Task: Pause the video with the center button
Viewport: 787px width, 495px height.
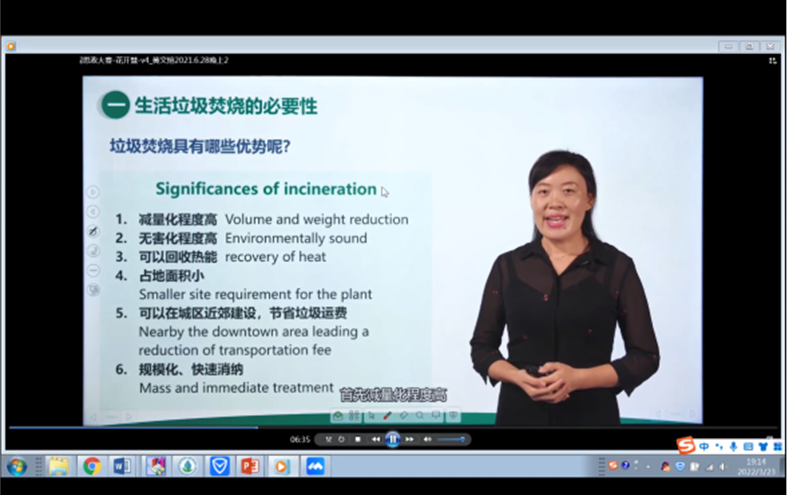Action: tap(393, 439)
